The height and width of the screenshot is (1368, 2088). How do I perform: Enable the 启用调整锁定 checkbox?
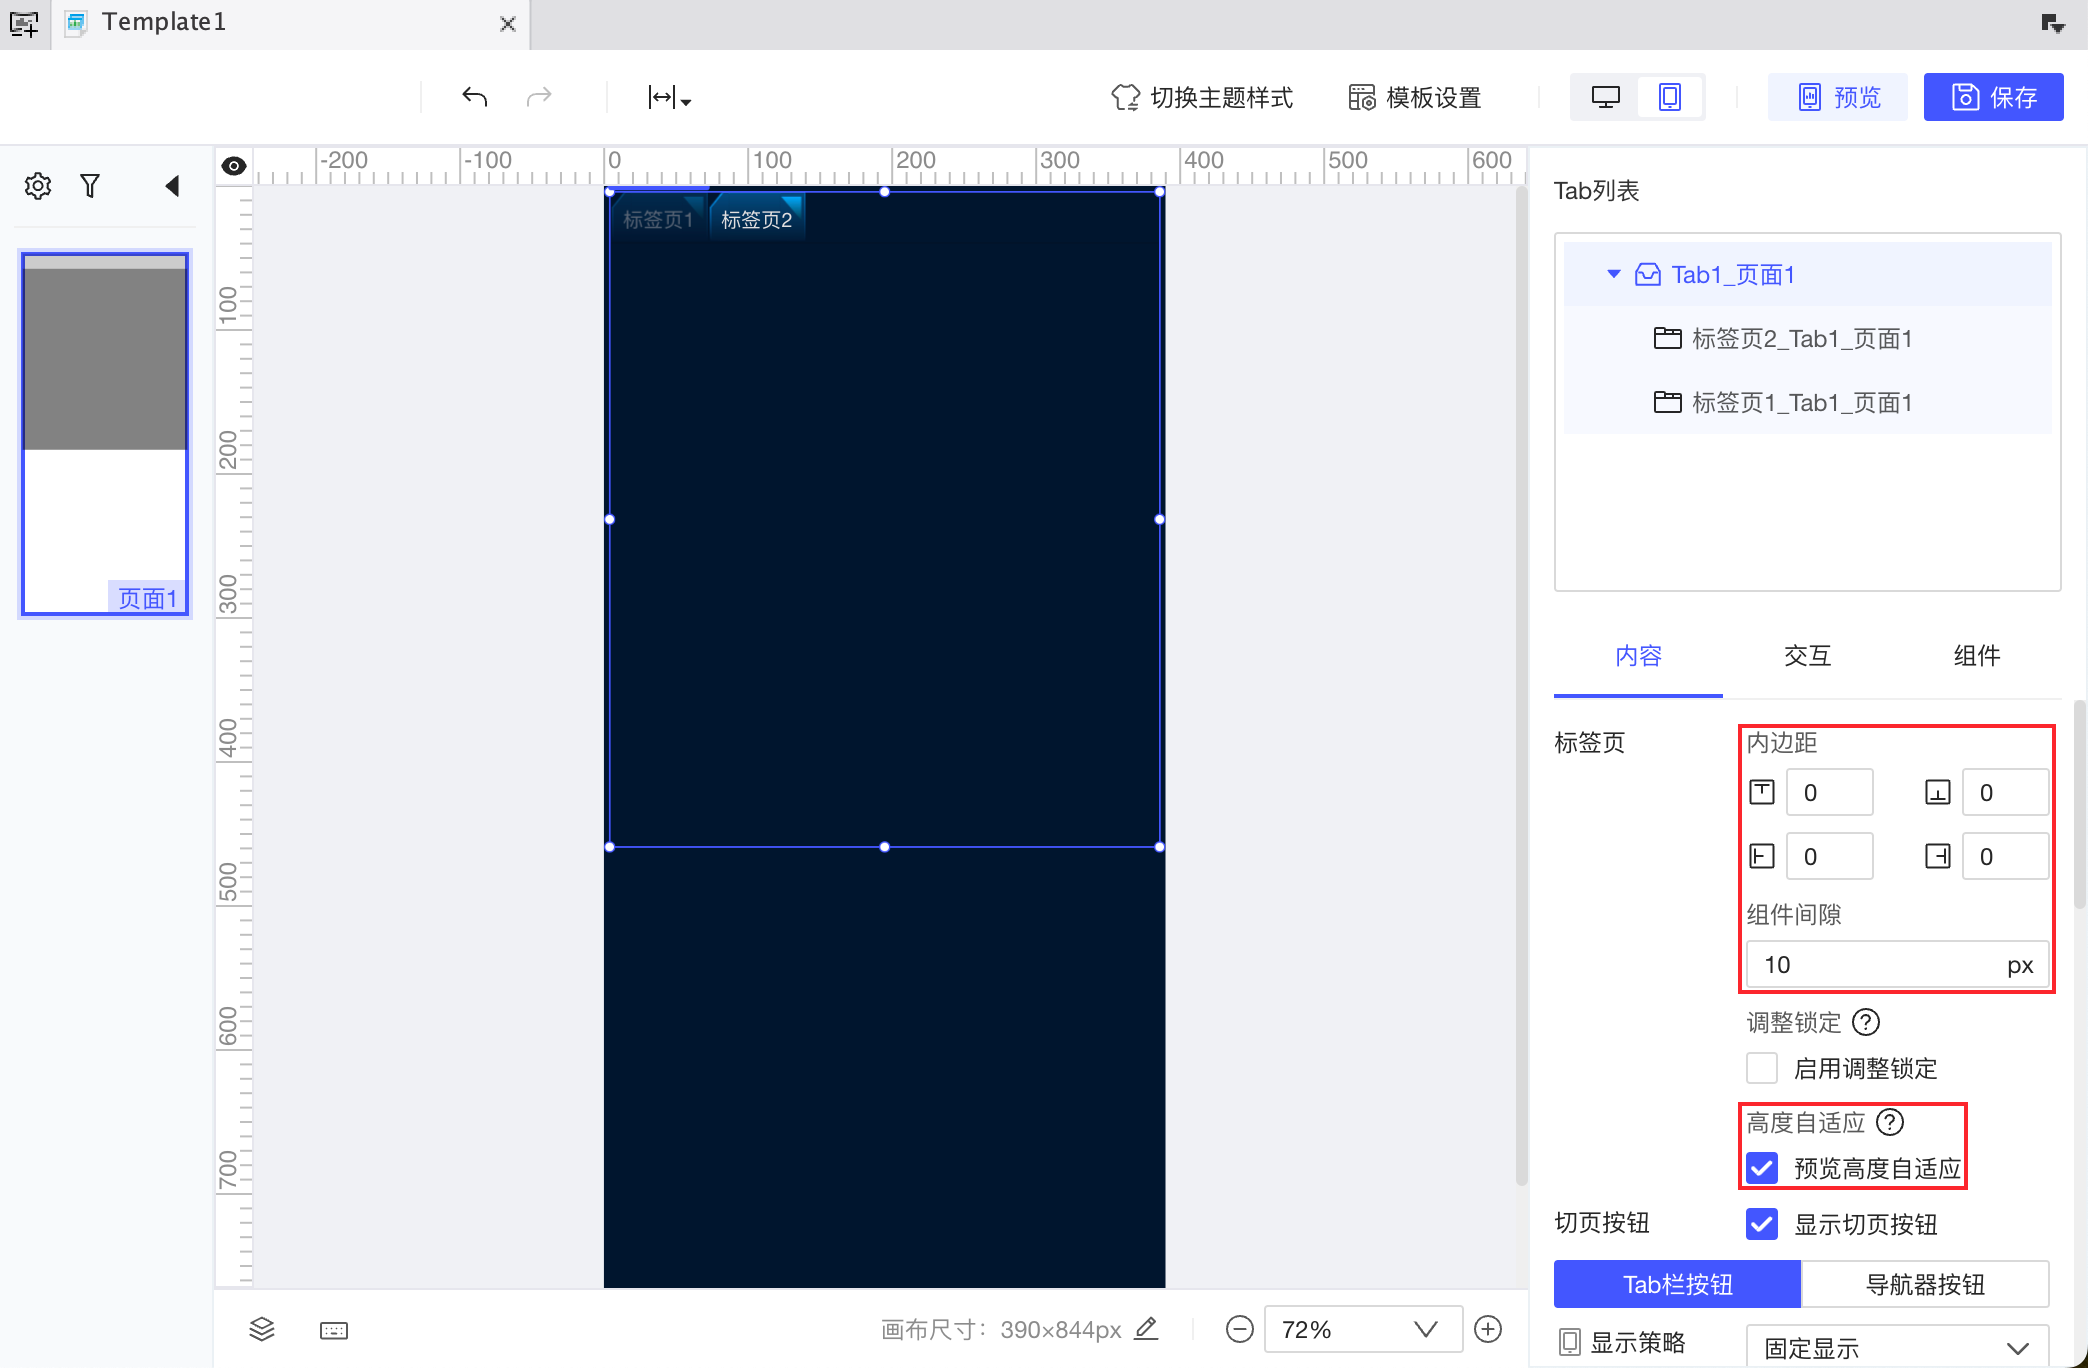point(1762,1068)
